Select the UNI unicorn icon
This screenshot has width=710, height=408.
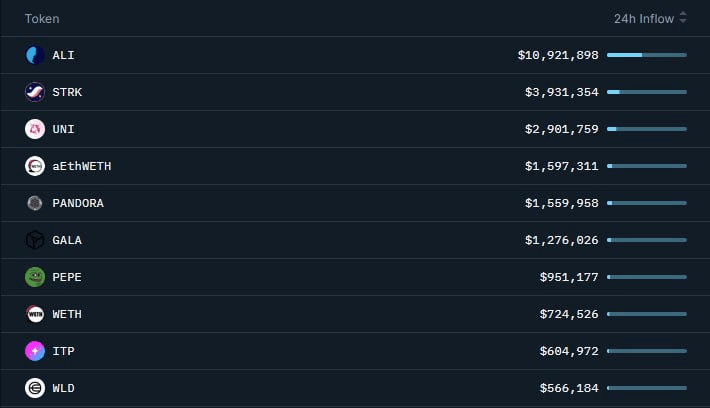click(x=35, y=129)
